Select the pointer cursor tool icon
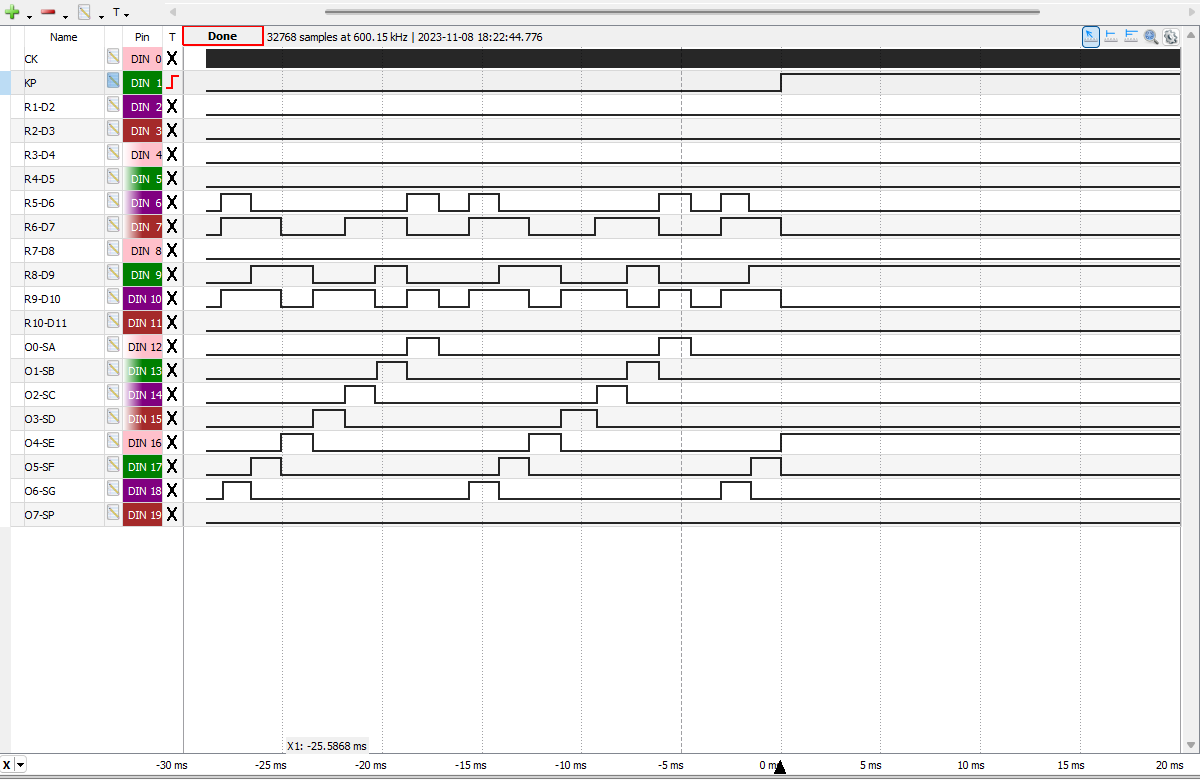This screenshot has height=780, width=1200. [1091, 37]
